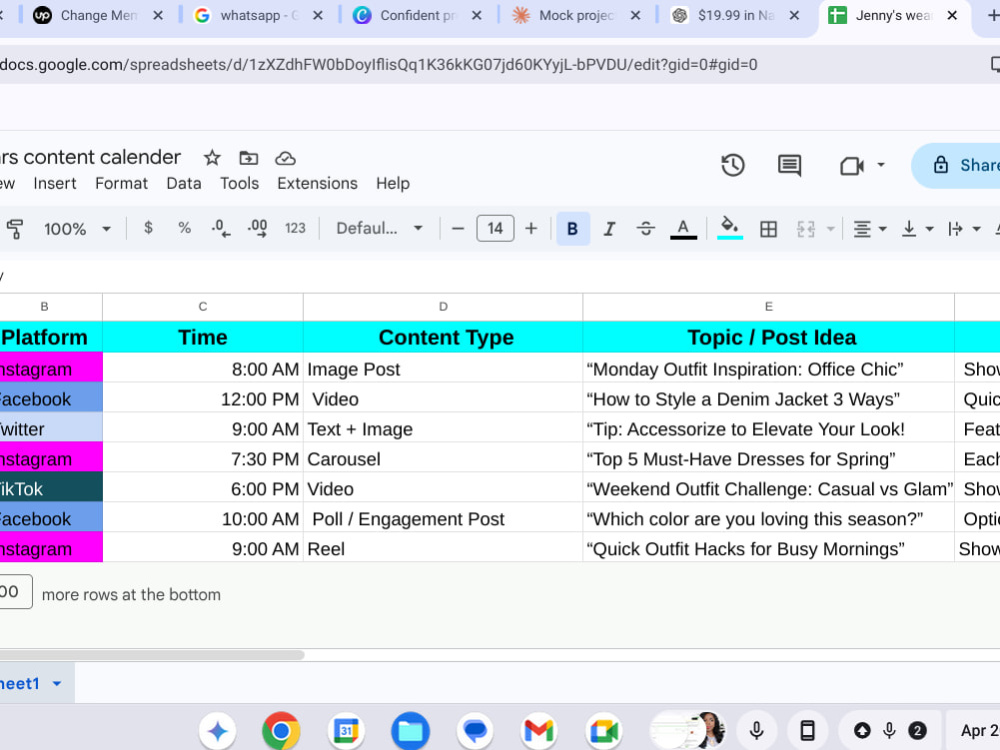Select the Carousel content type cell
The width and height of the screenshot is (1000, 750).
(x=443, y=459)
